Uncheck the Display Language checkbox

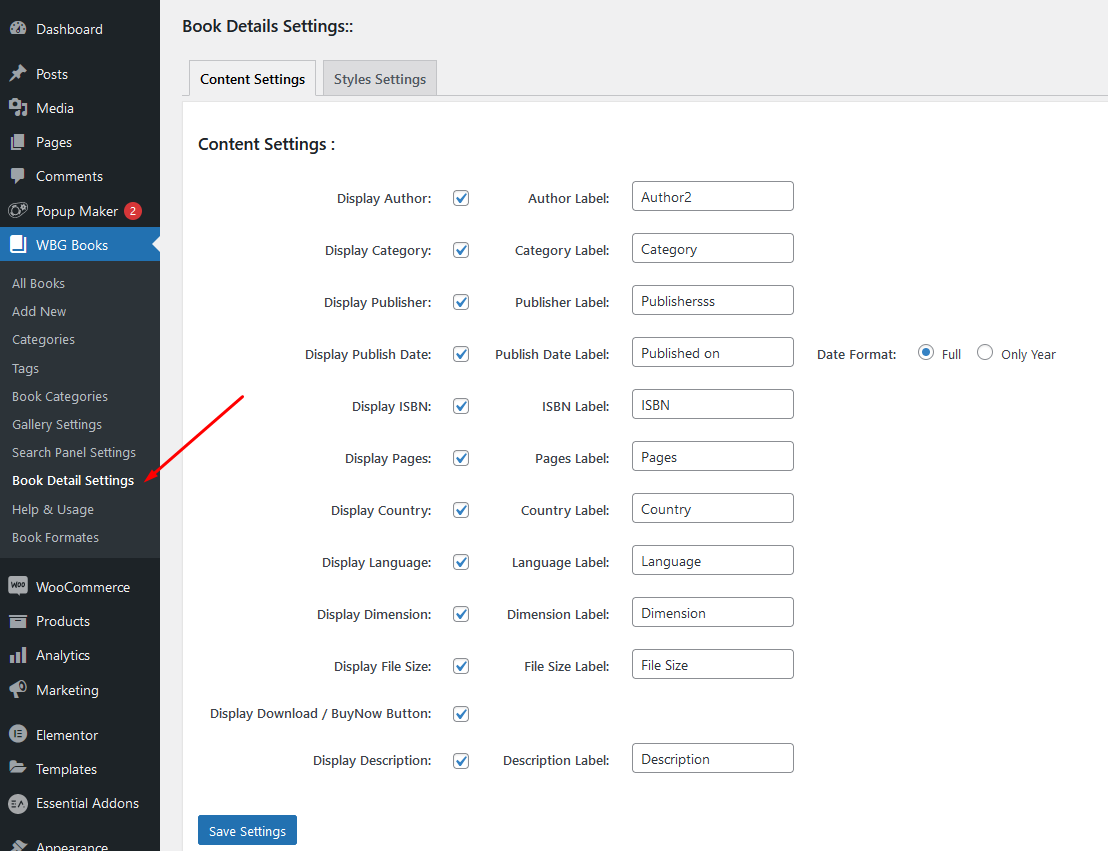tap(461, 562)
